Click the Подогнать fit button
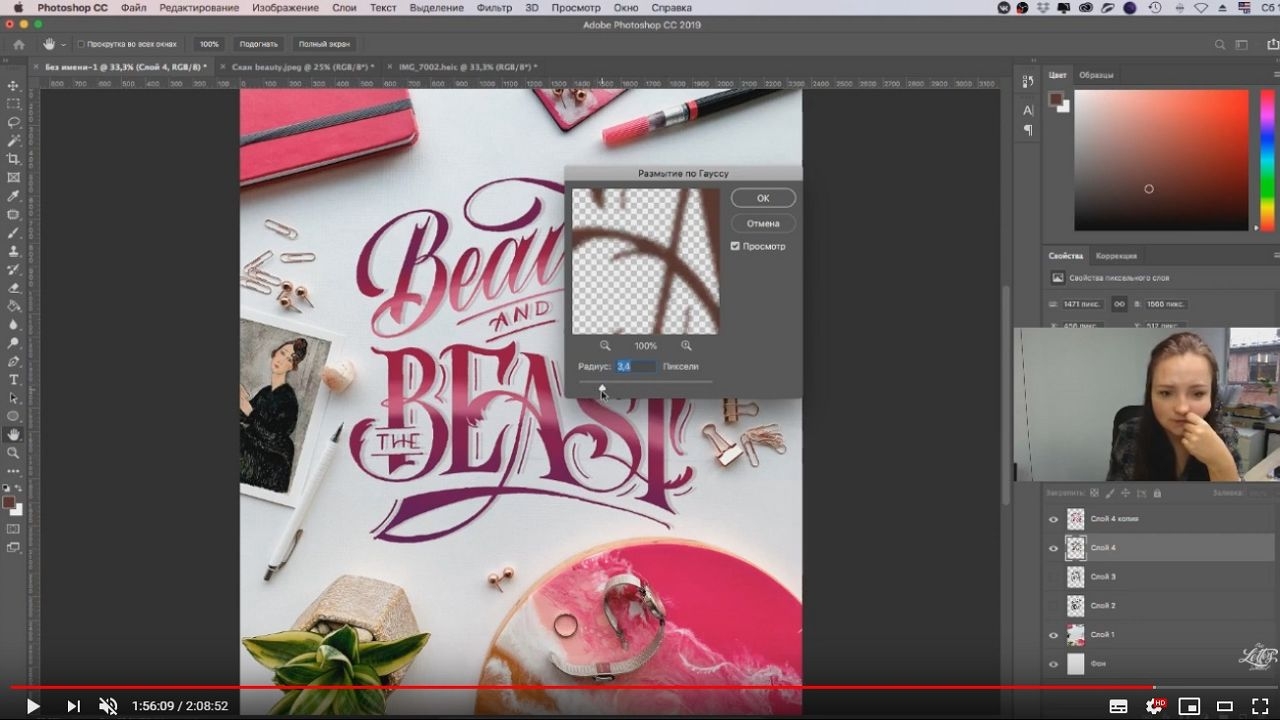The height and width of the screenshot is (720, 1280). click(x=258, y=45)
